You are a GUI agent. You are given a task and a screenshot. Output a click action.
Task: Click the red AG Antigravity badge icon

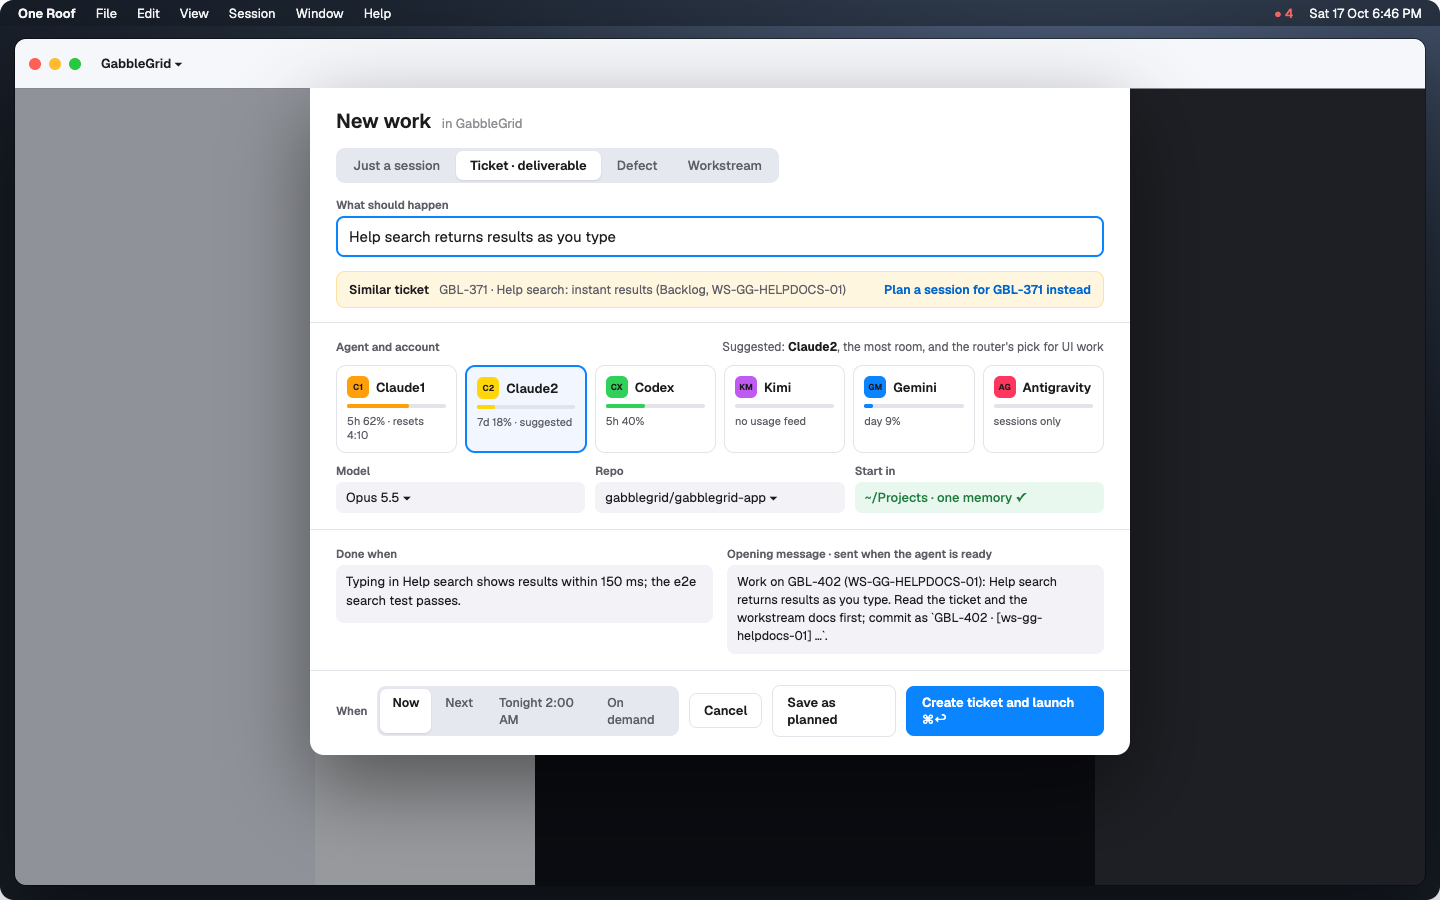(x=1004, y=387)
